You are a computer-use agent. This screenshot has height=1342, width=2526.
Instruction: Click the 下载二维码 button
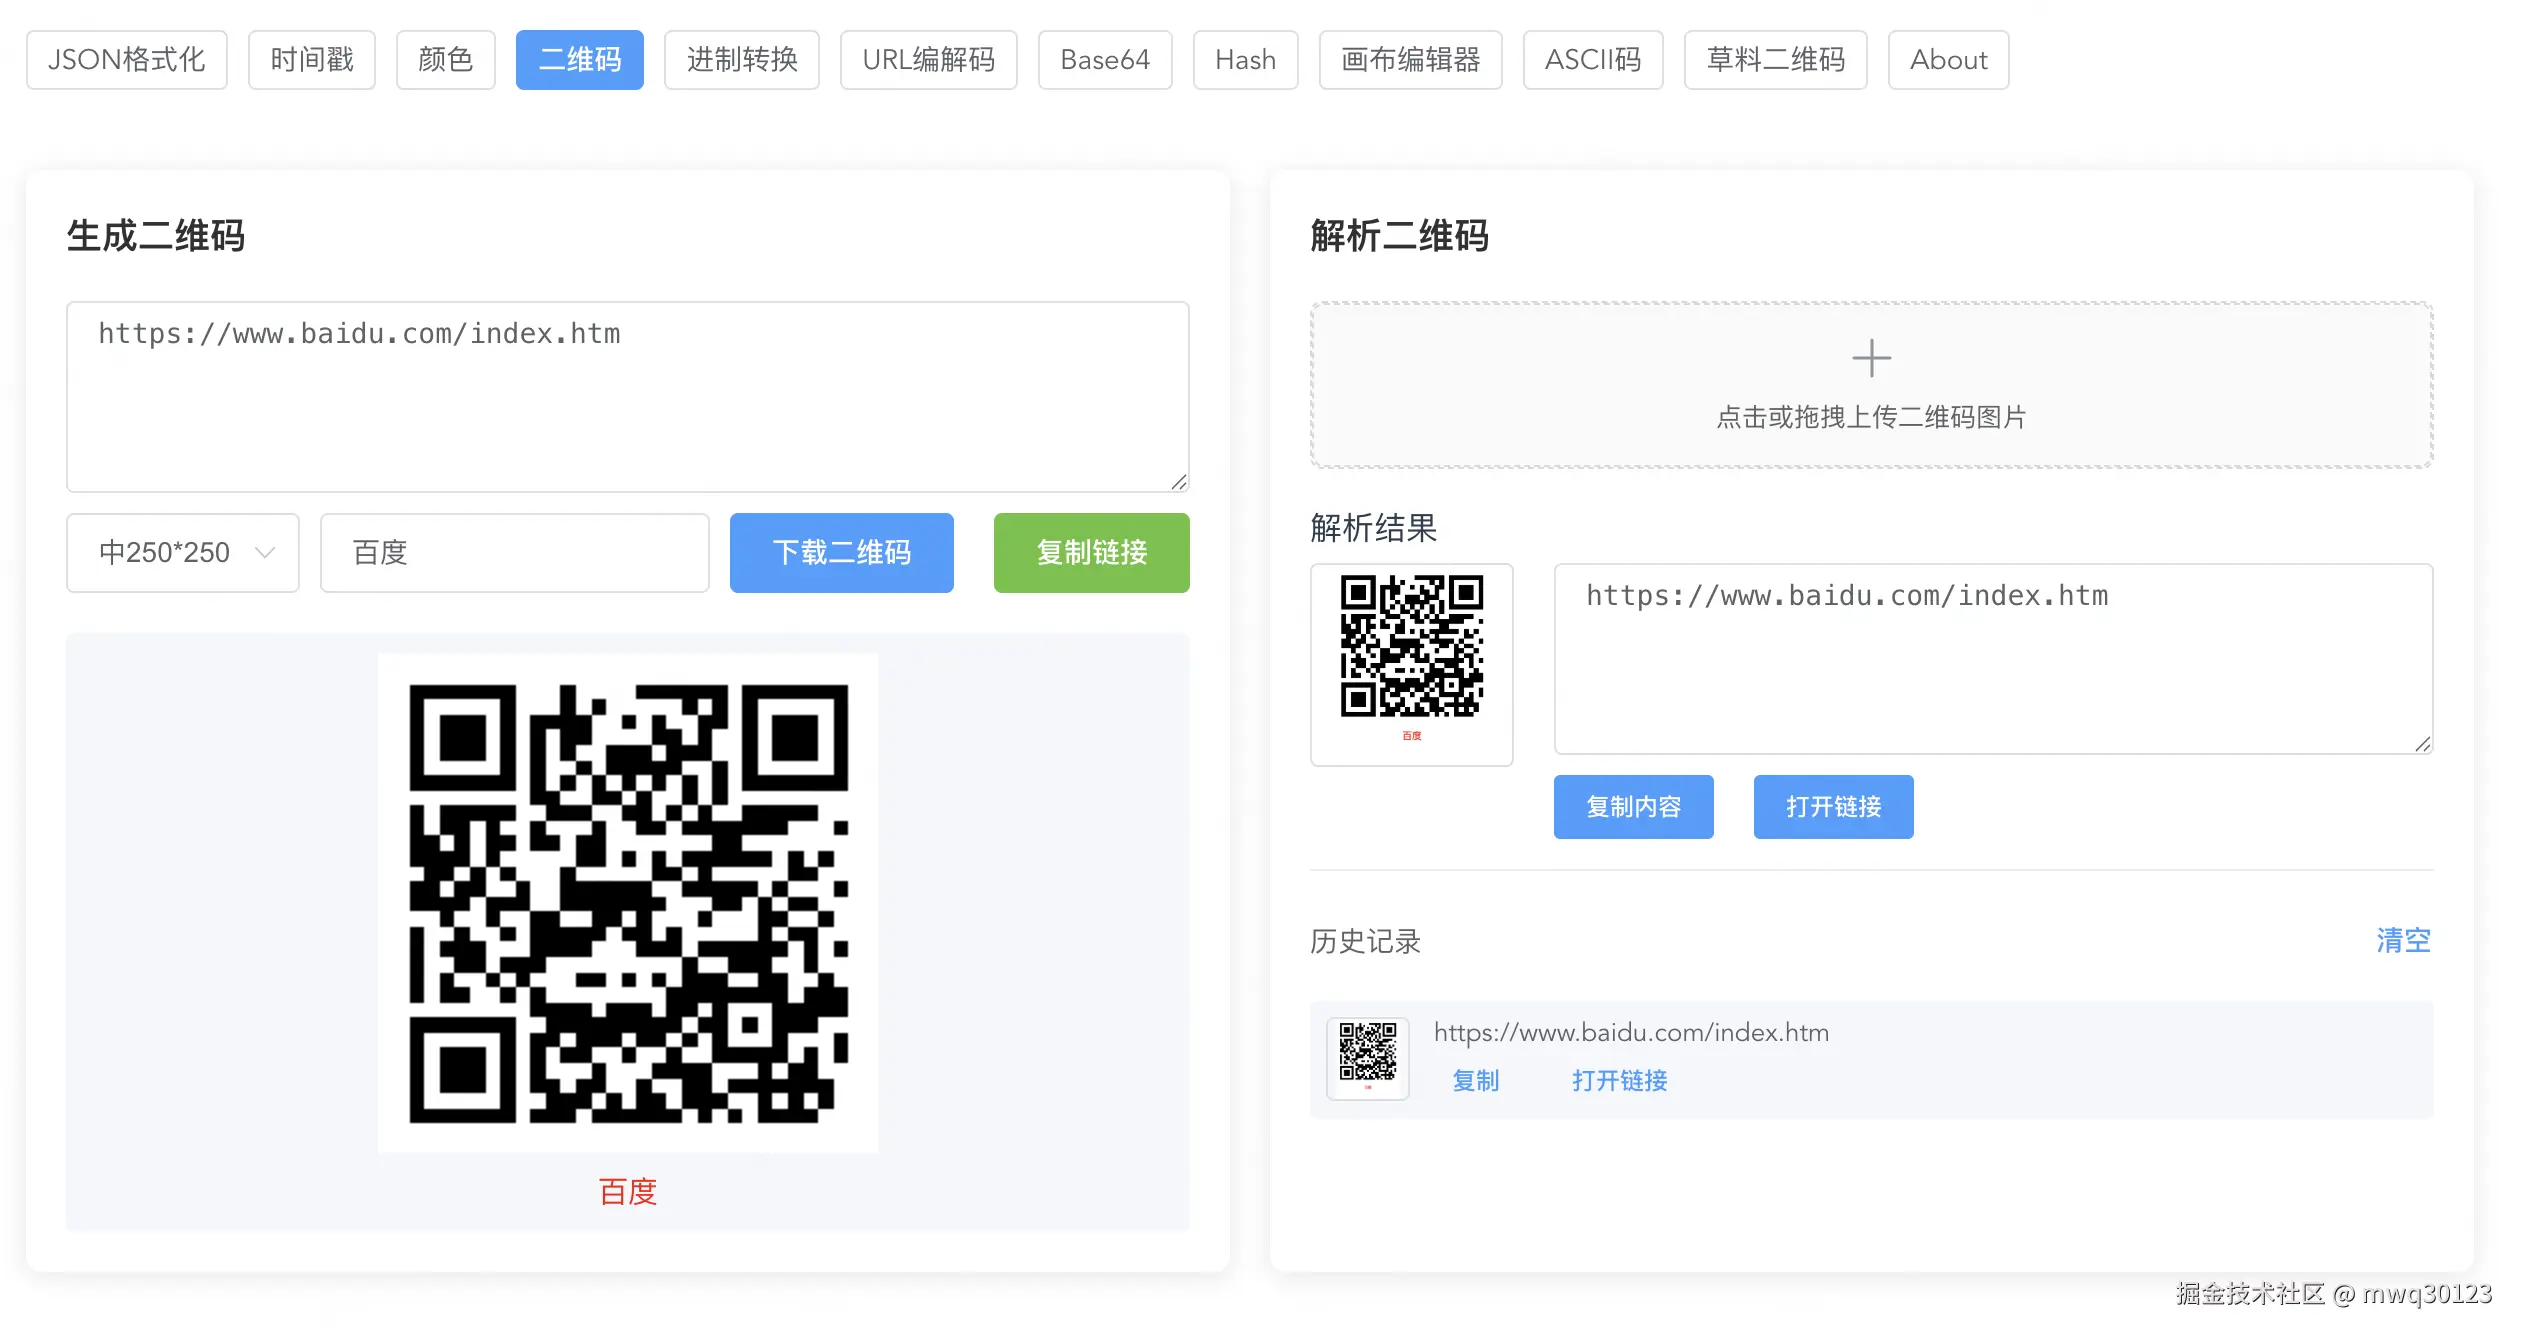pos(842,553)
